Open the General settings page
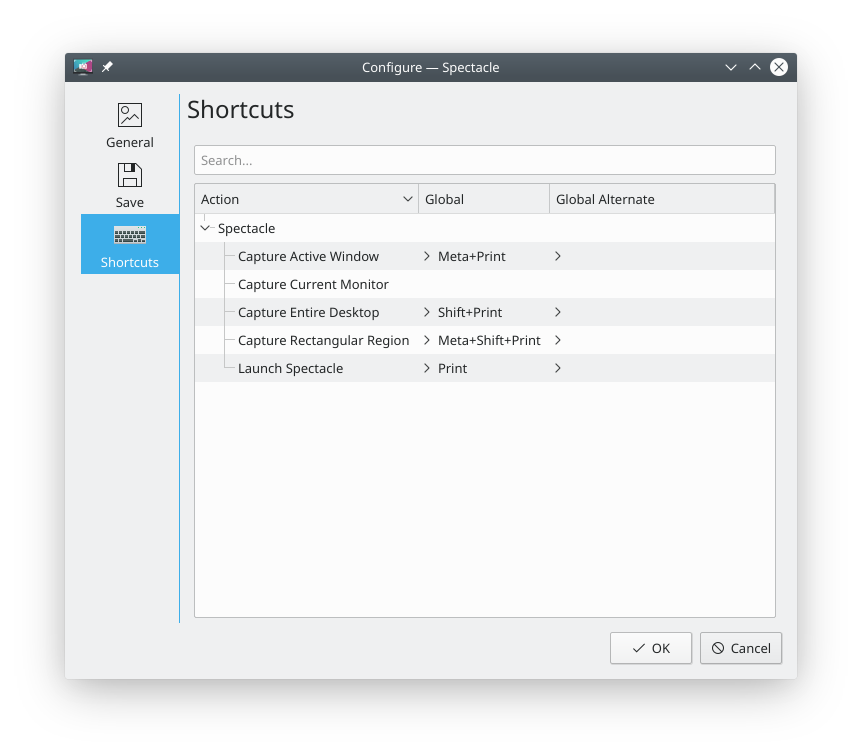Screen dimensions: 862x756 point(130,125)
